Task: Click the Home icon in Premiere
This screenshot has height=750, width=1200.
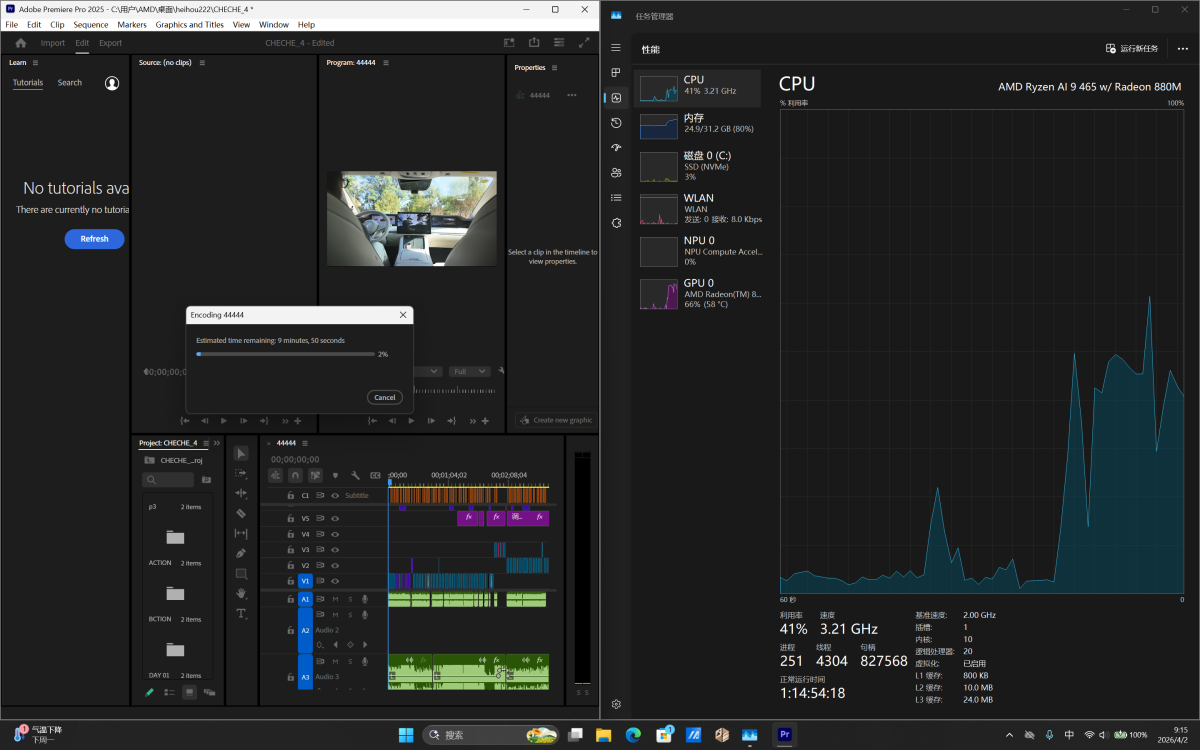Action: tap(20, 43)
